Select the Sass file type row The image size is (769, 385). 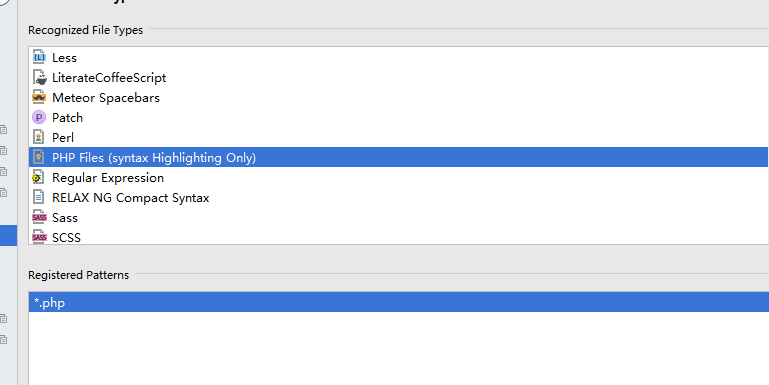pos(398,217)
